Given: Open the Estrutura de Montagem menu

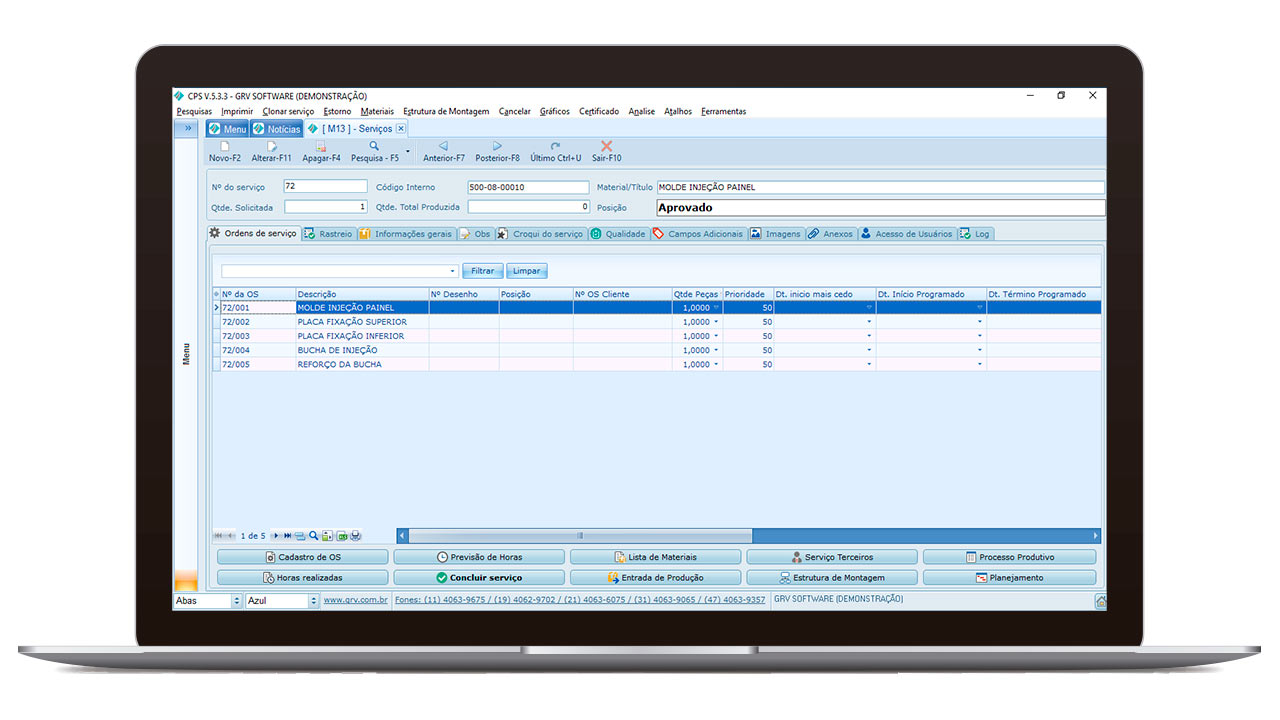Looking at the screenshot, I should pyautogui.click(x=446, y=111).
